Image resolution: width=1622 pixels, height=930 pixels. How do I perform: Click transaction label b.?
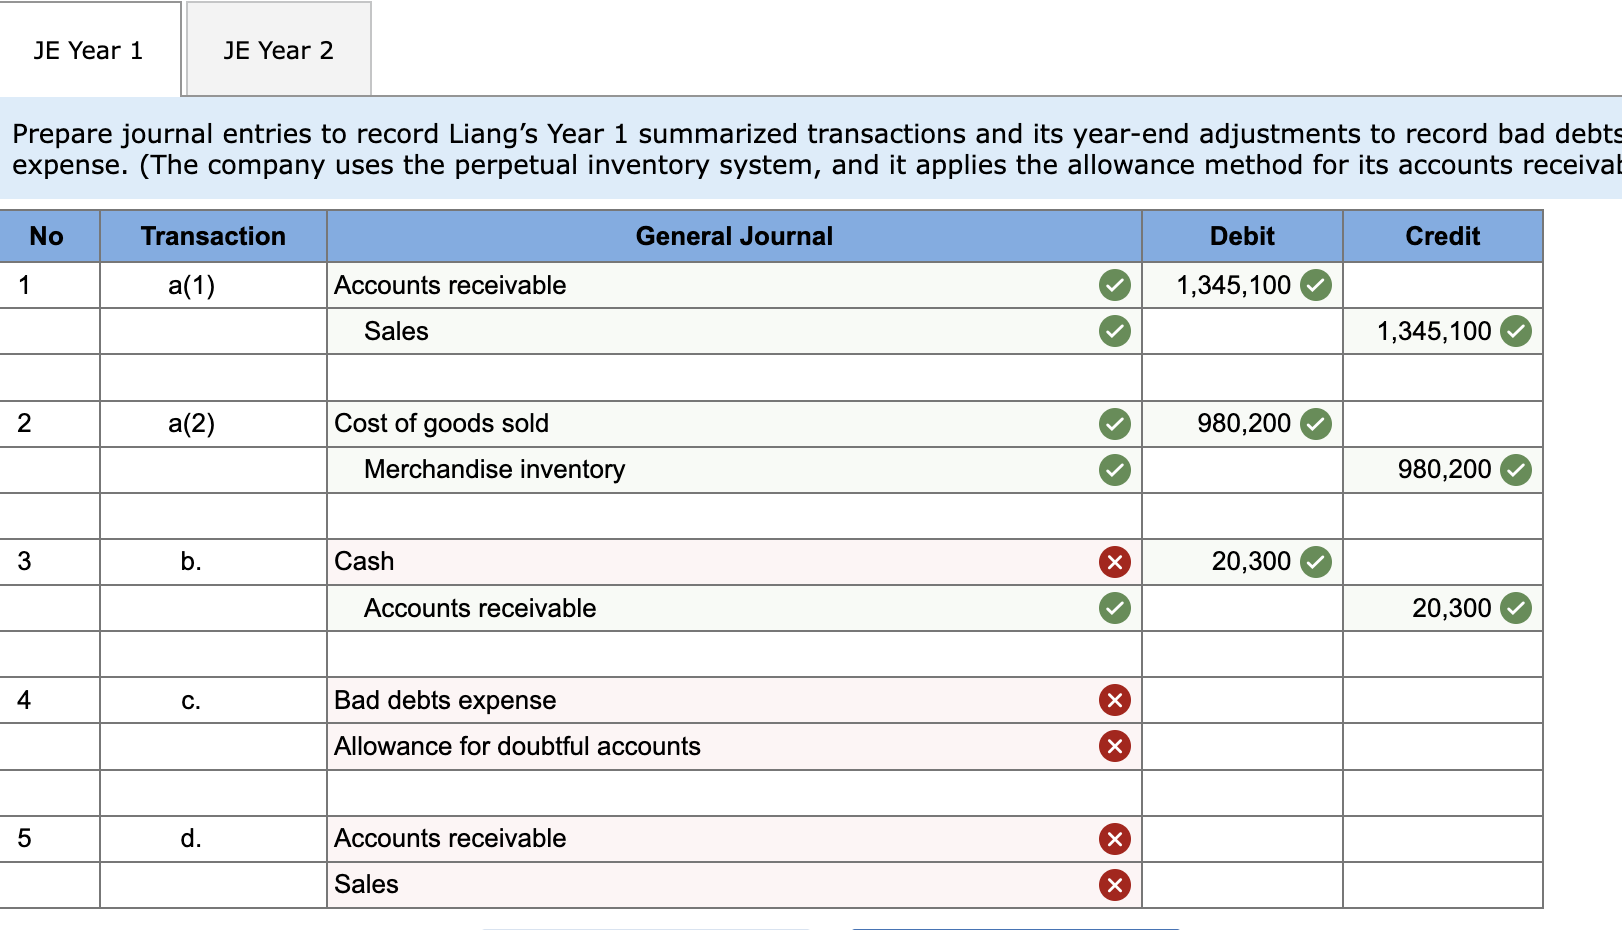click(191, 562)
